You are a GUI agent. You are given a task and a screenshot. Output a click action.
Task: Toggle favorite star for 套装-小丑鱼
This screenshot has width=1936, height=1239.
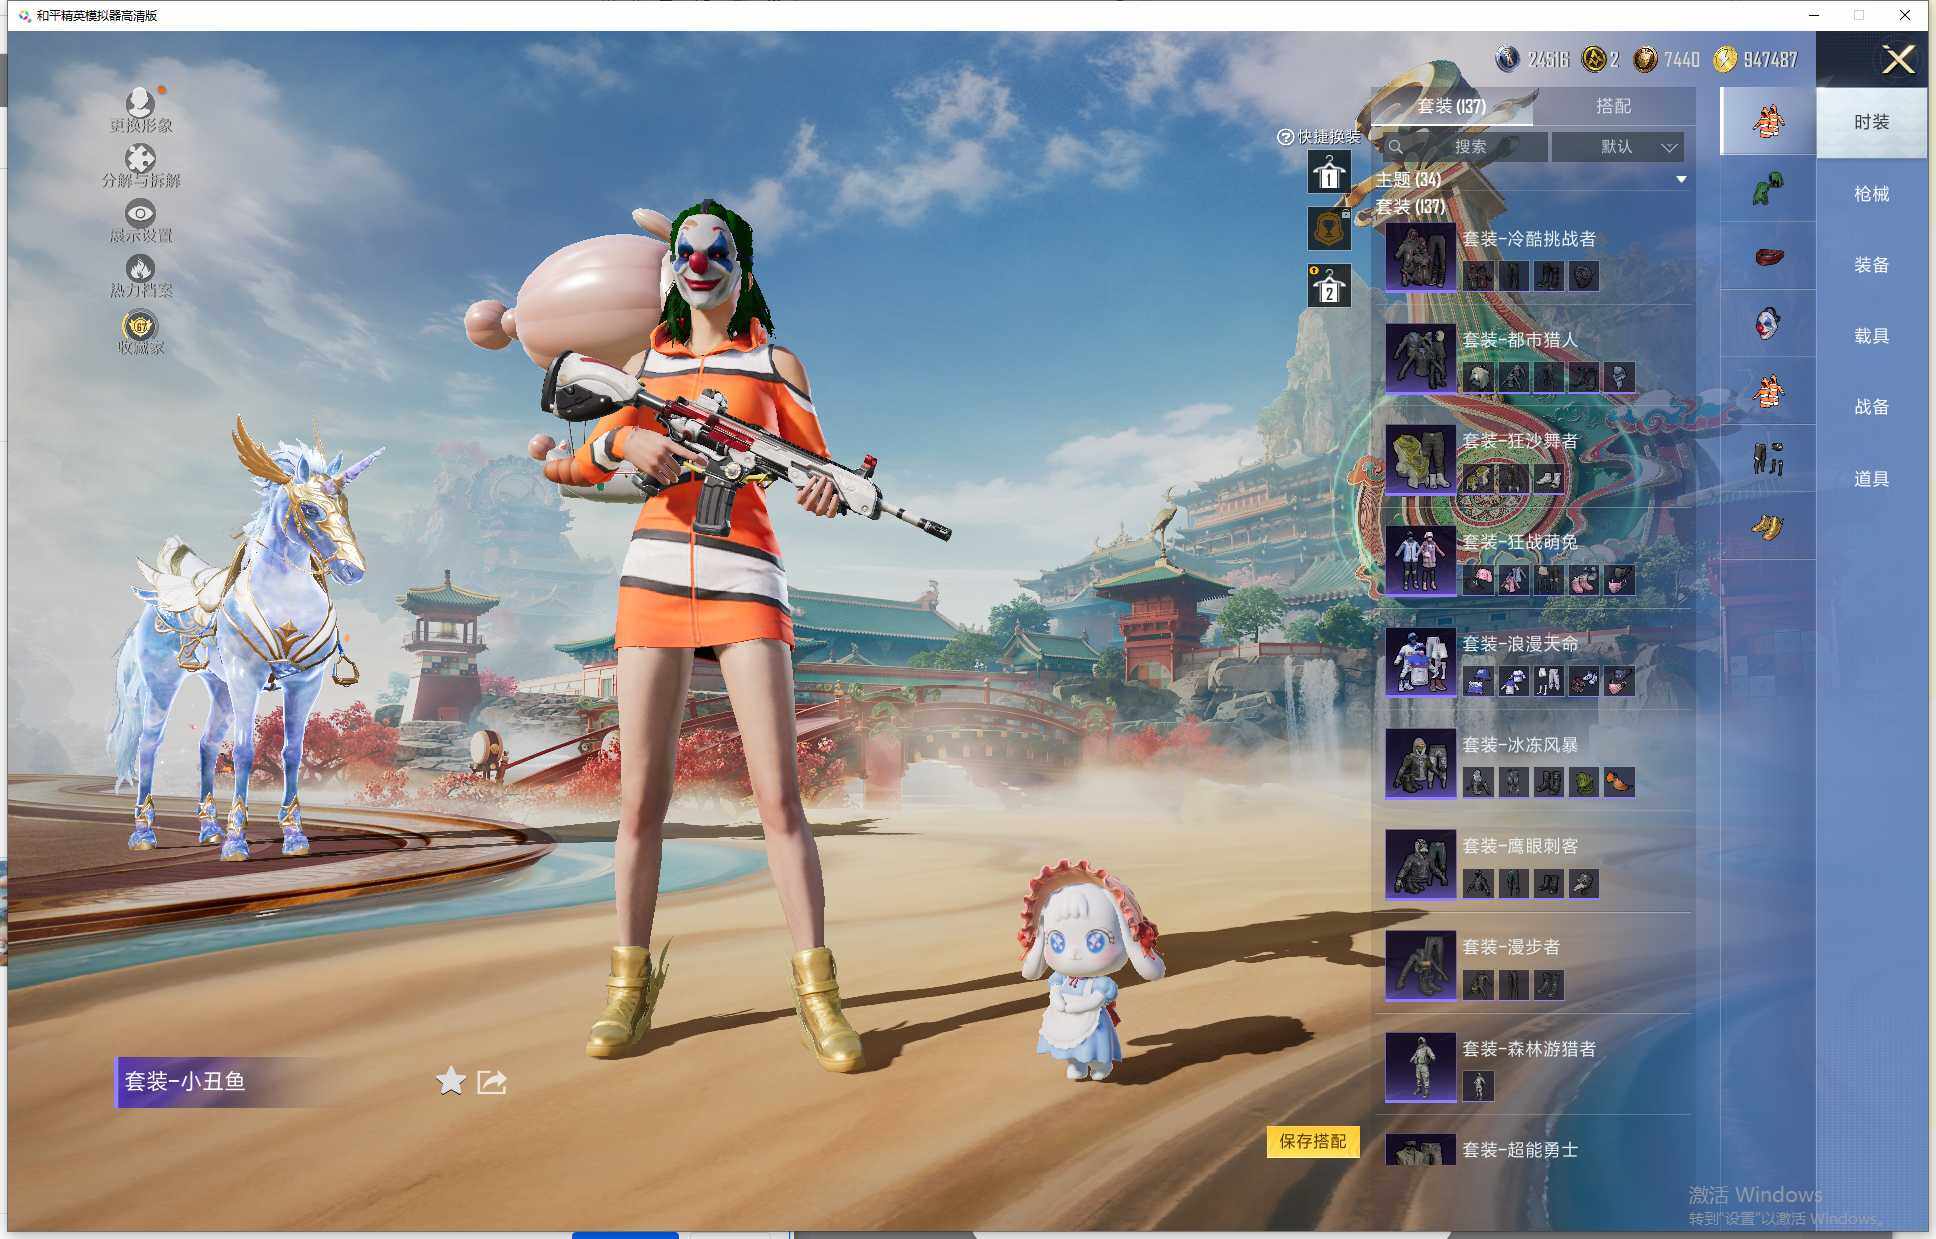(451, 1081)
